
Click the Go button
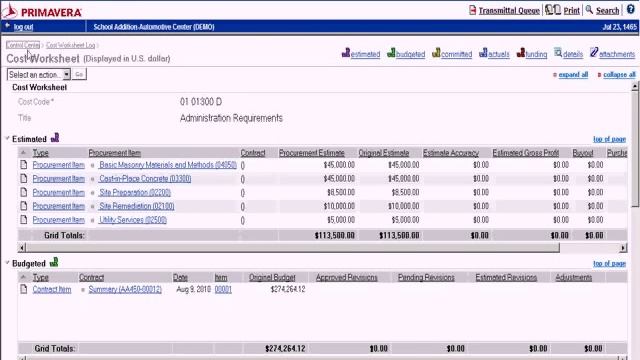click(x=79, y=75)
